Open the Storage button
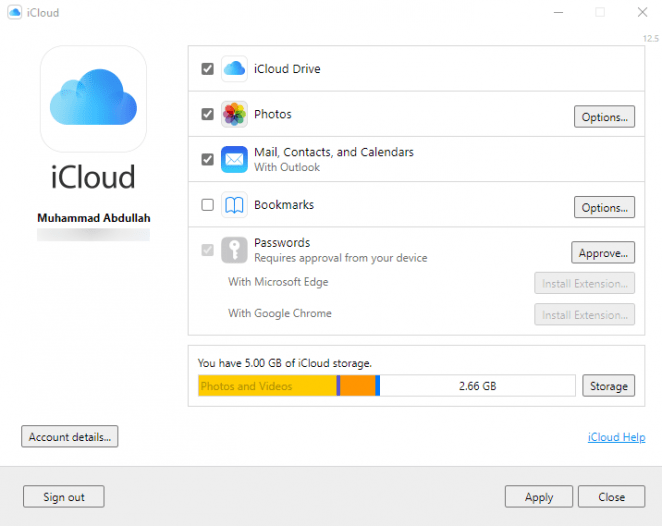 608,386
